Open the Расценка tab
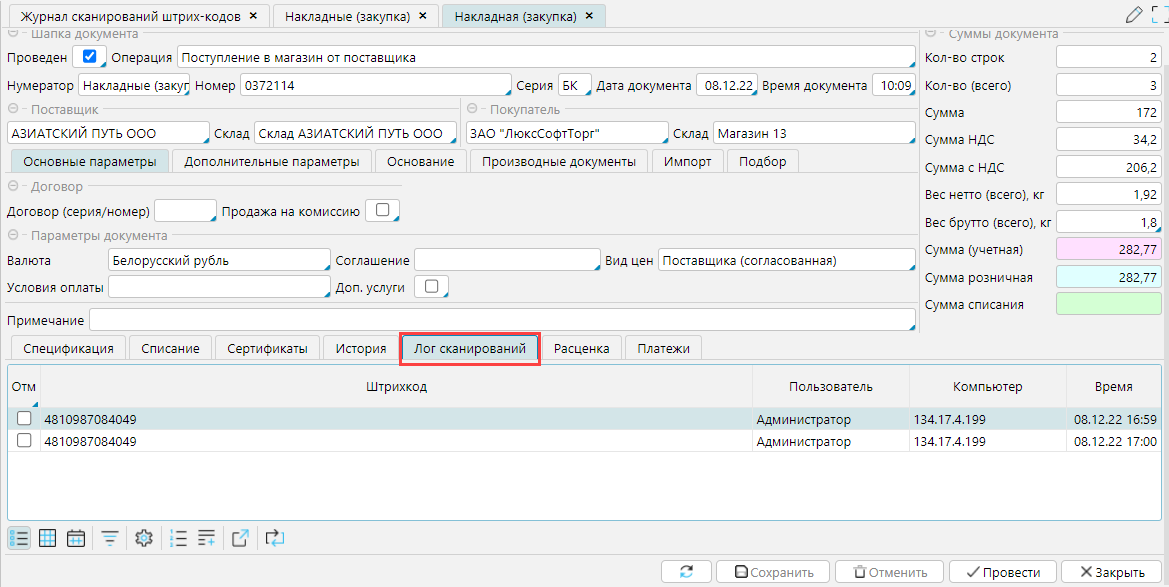This screenshot has width=1169, height=587. tap(582, 348)
